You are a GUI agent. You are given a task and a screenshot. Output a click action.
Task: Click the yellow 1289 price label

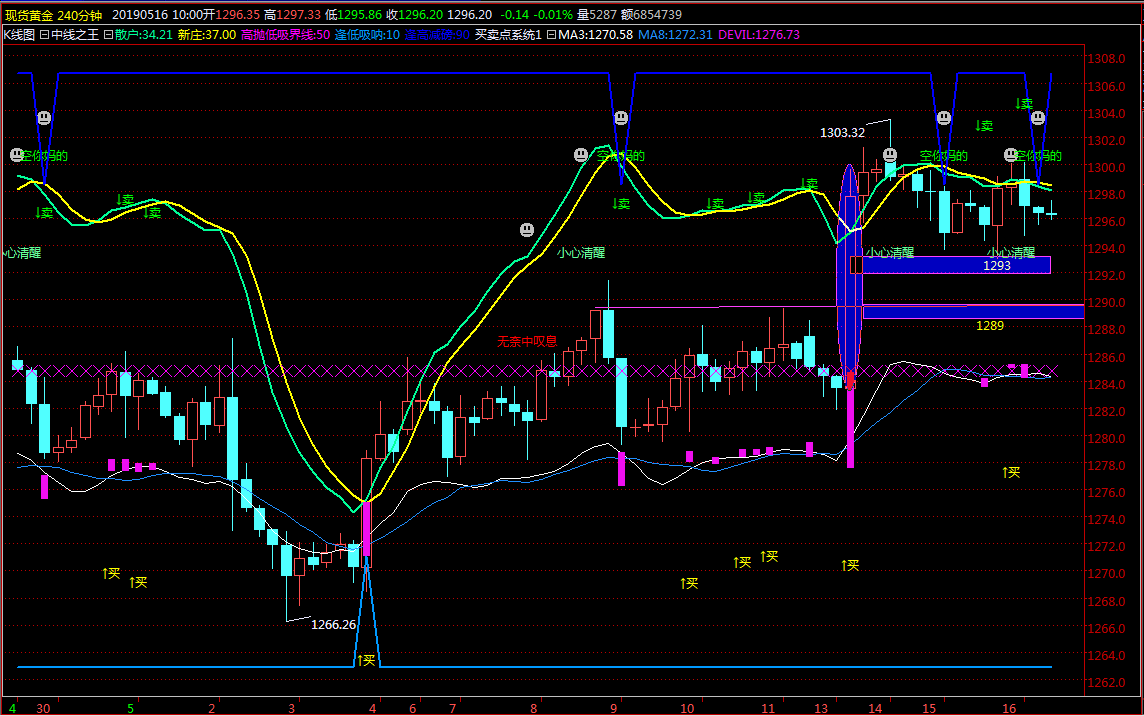(x=990, y=326)
